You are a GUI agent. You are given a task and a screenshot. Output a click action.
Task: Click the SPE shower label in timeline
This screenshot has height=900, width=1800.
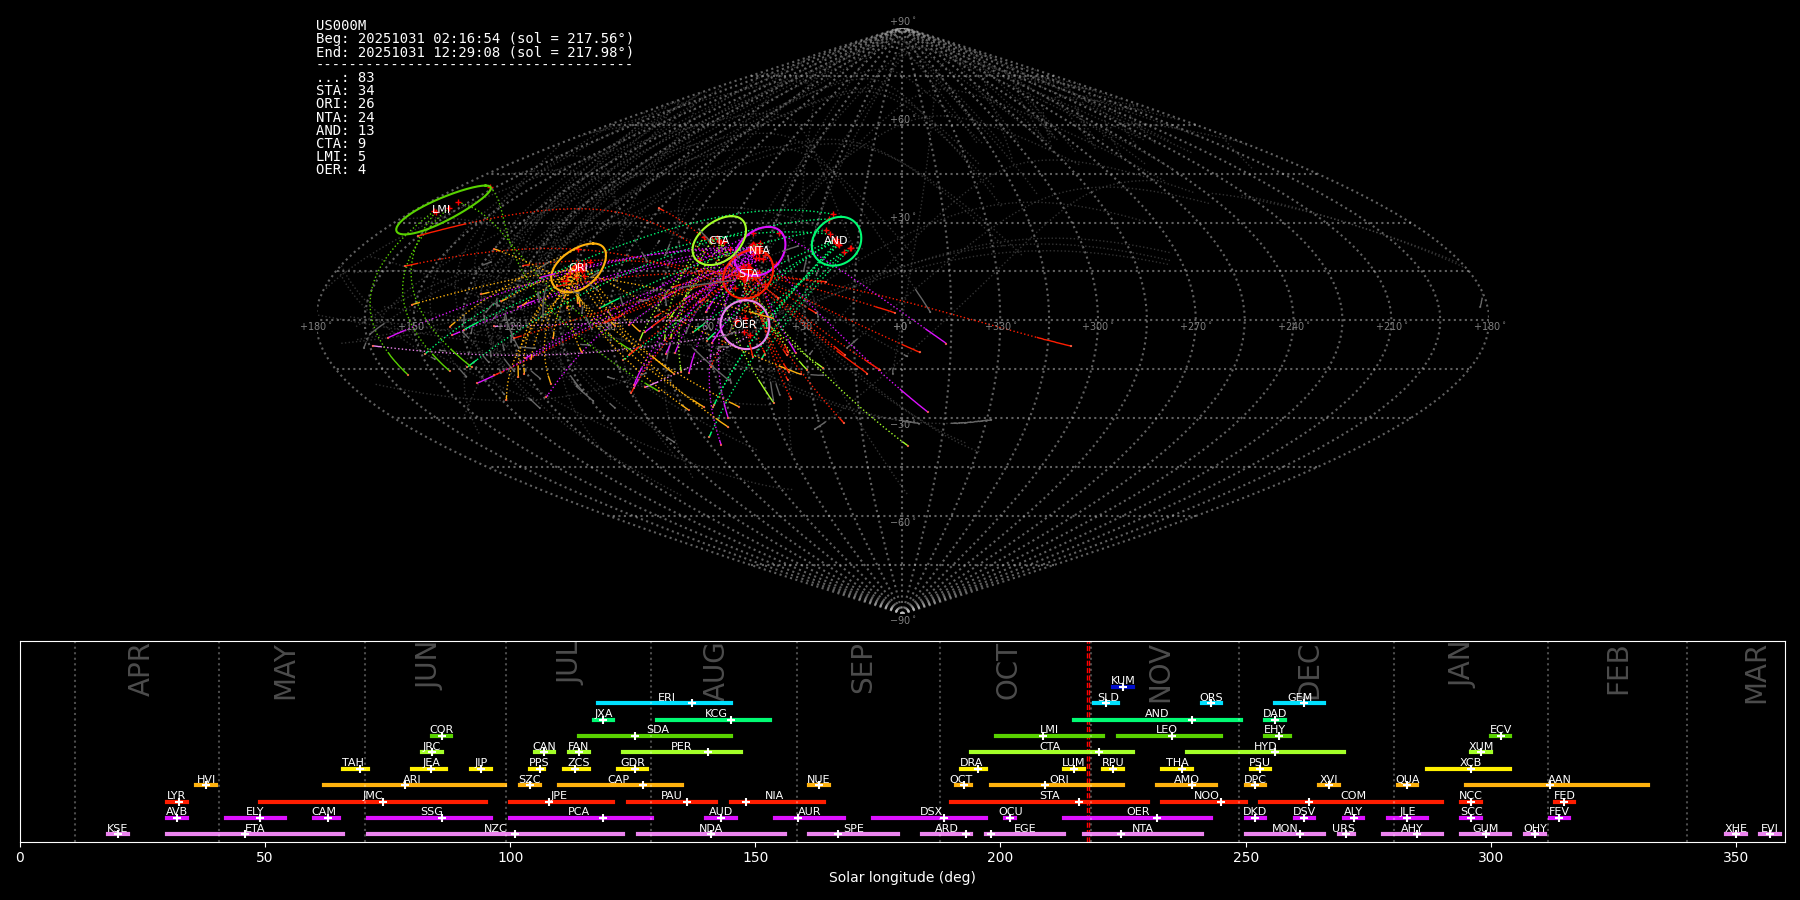coord(854,829)
